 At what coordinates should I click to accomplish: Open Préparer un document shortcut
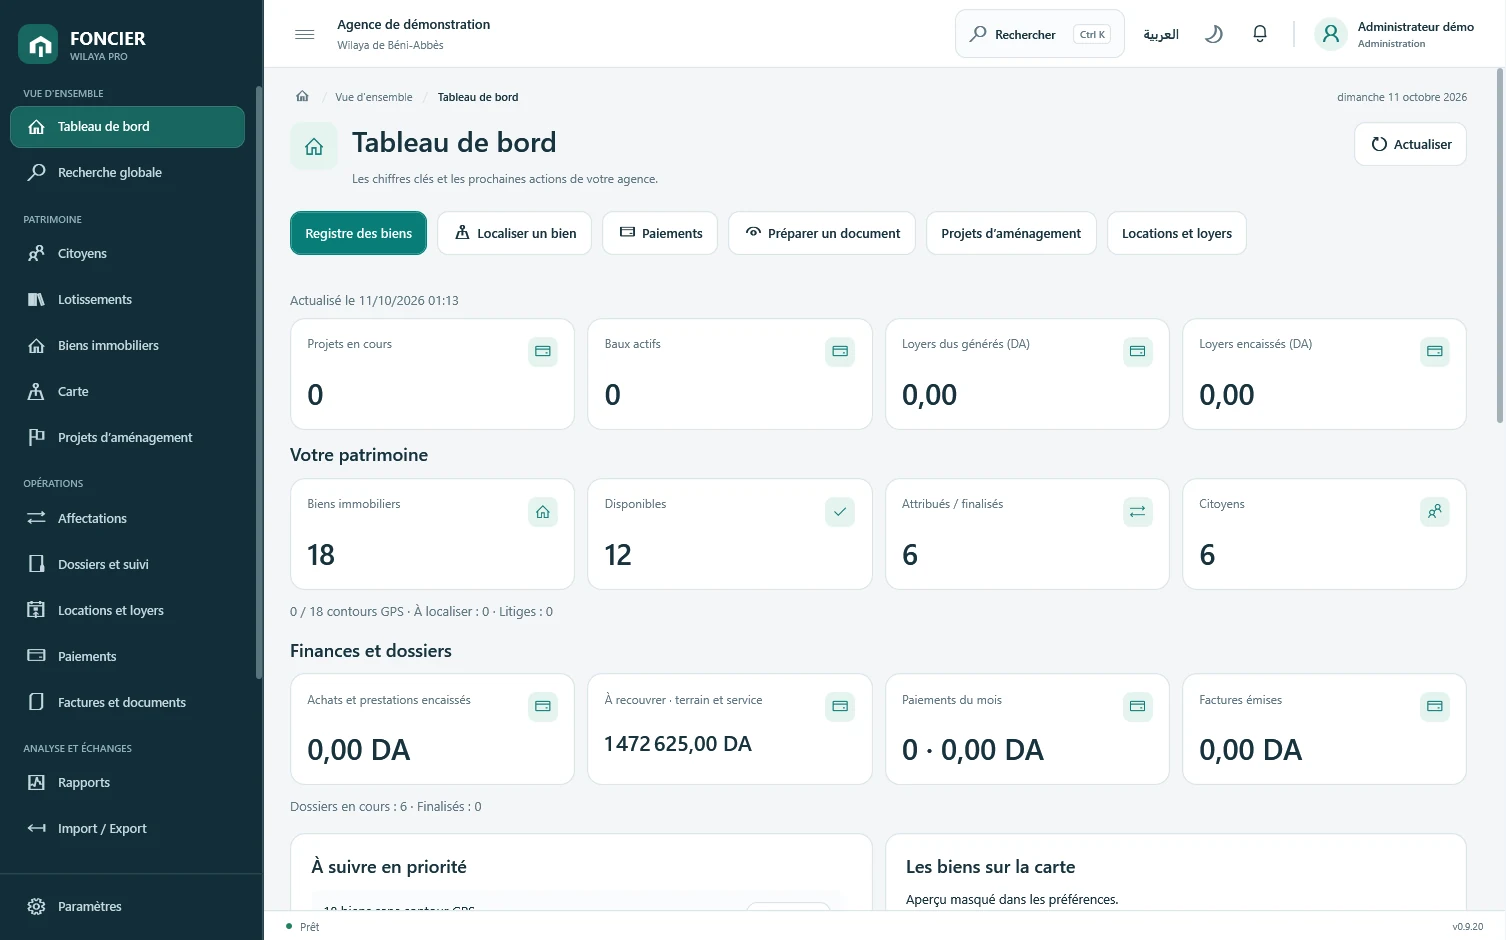[x=822, y=233]
